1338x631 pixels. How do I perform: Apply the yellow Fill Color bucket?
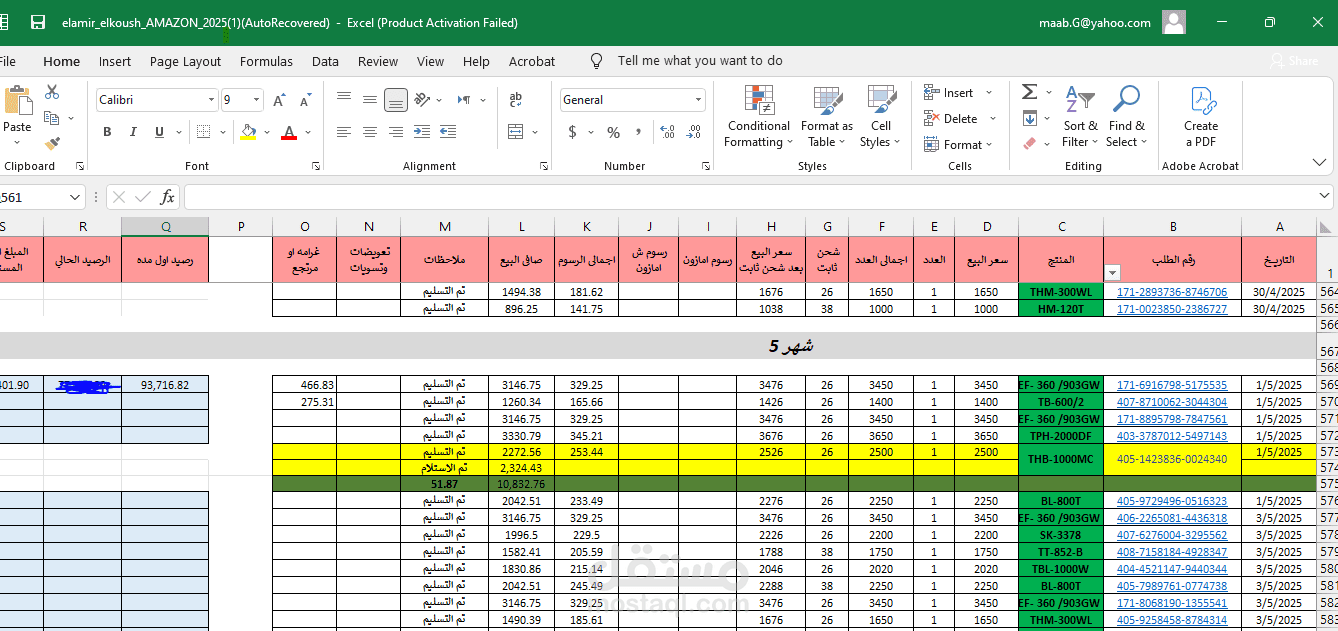click(x=249, y=132)
